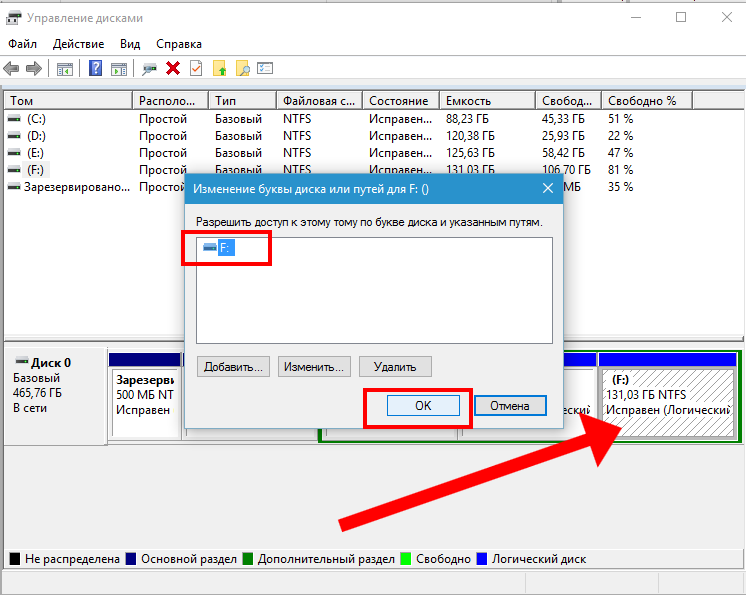Click the Изменить... button

click(x=315, y=367)
